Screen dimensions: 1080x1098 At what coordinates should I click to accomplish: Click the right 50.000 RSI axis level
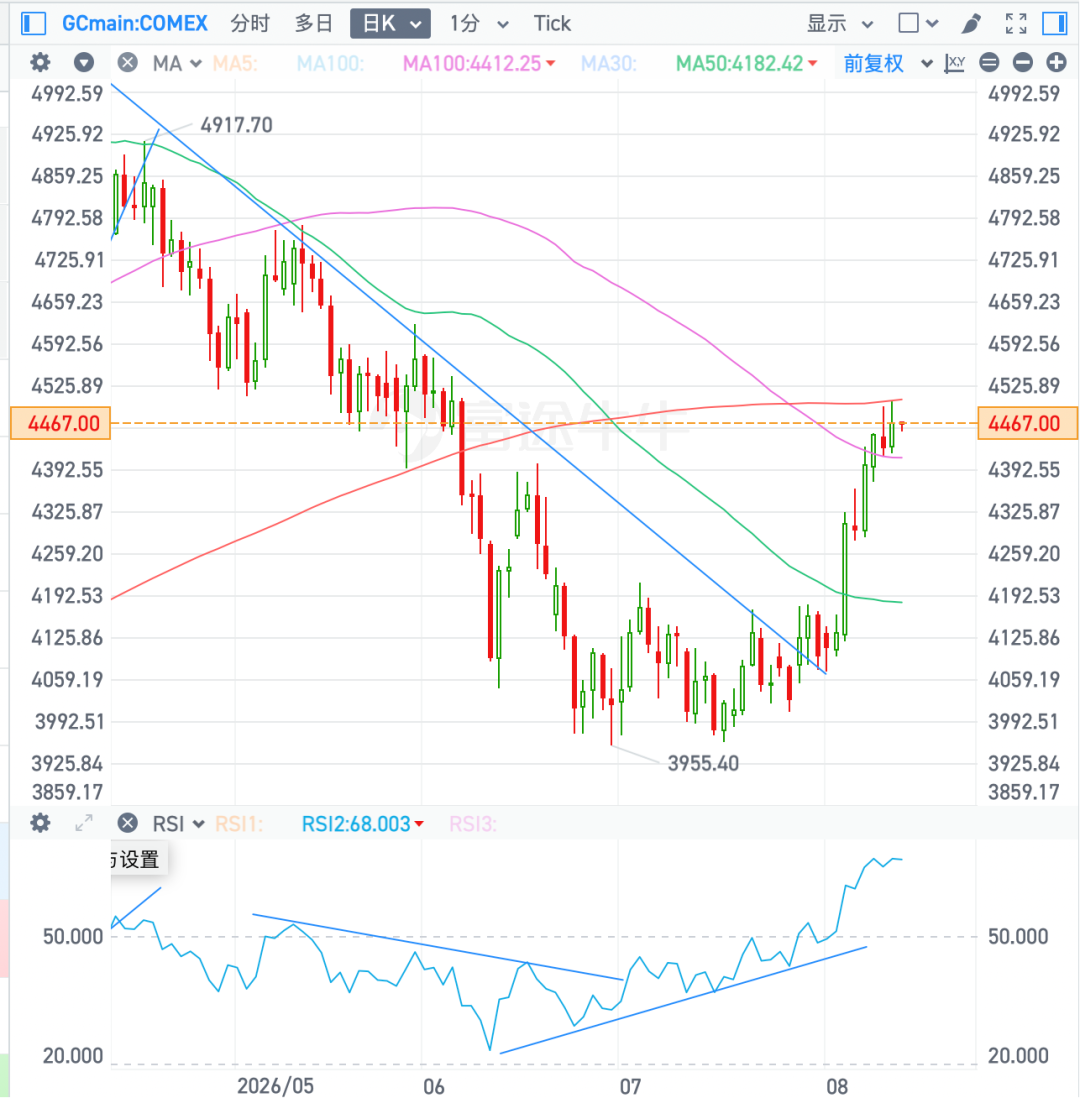1018,936
